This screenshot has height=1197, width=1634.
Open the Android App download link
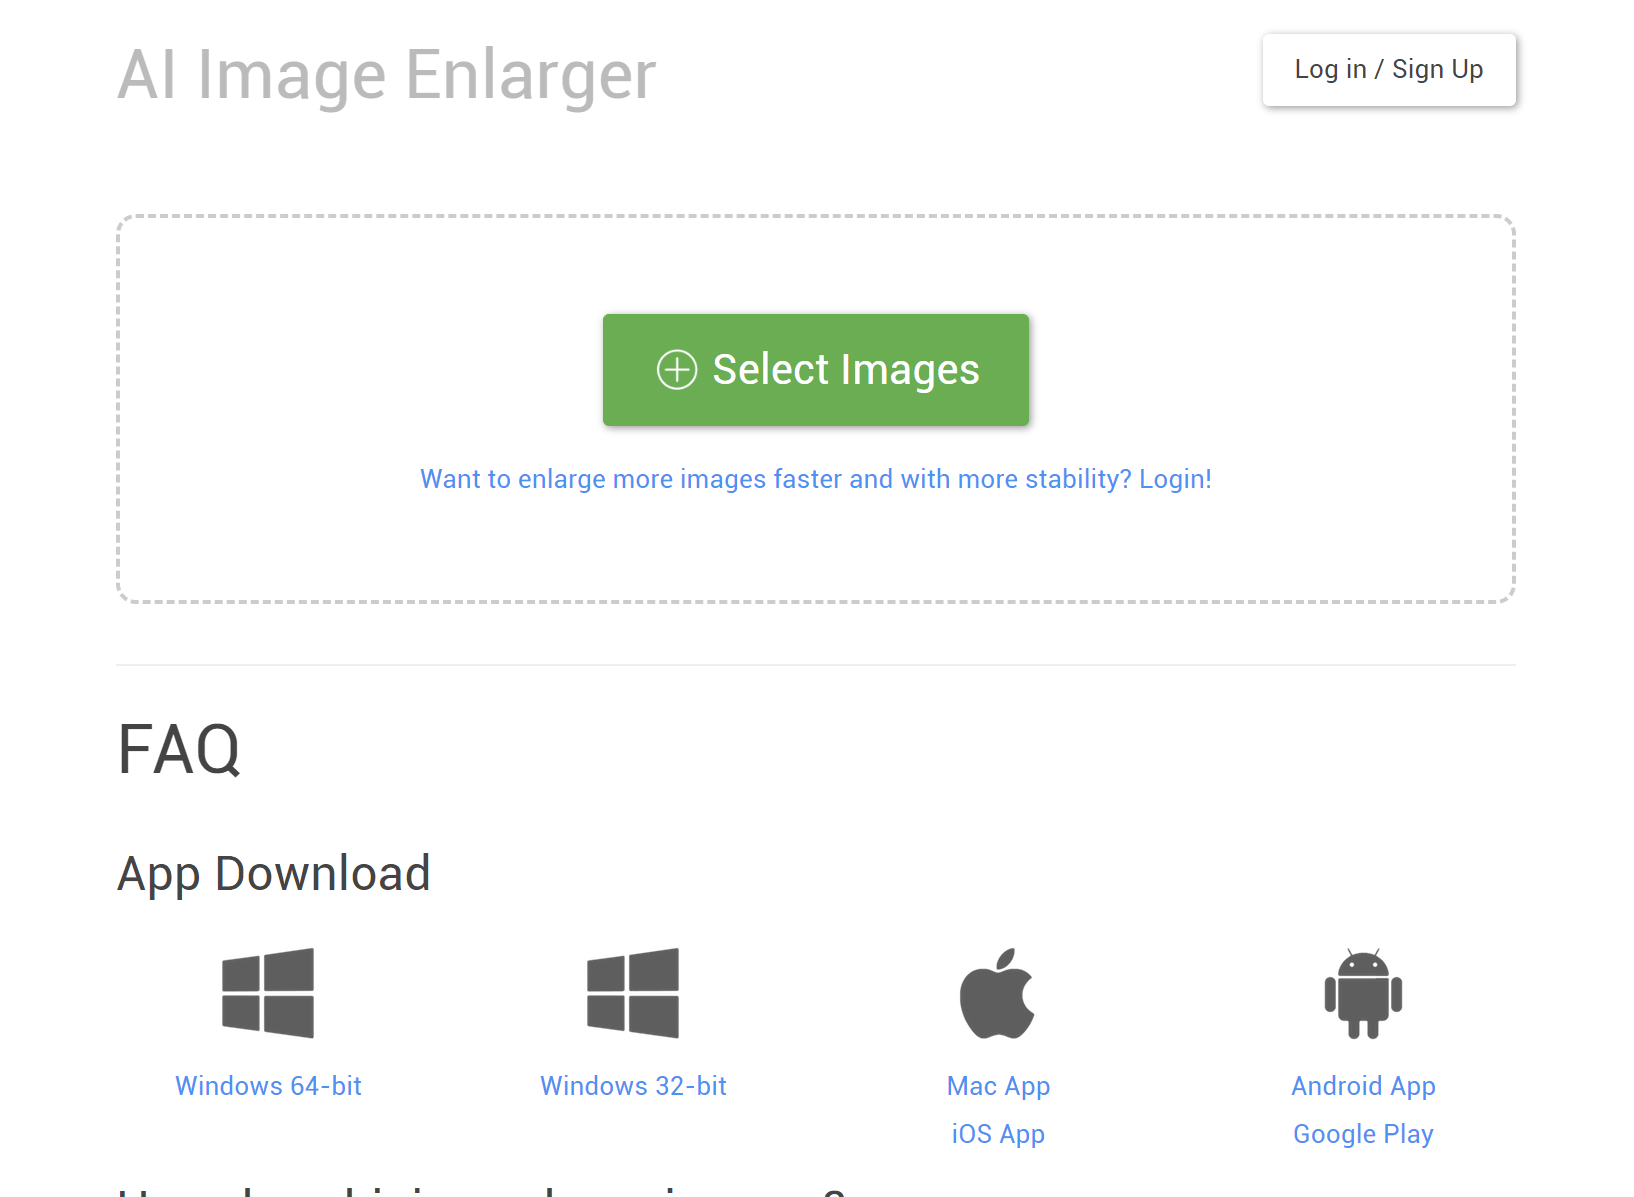[x=1363, y=1086]
